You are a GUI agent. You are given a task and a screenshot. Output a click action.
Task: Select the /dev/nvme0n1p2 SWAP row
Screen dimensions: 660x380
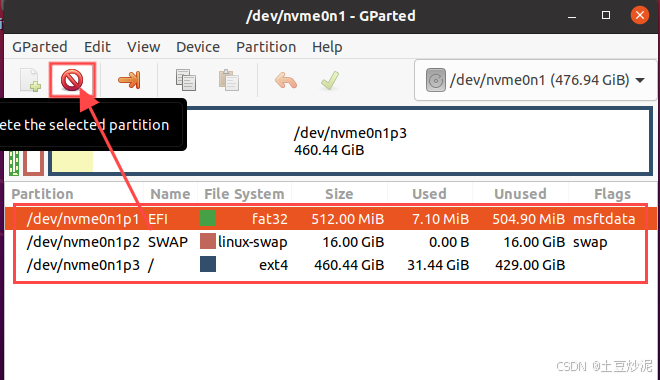[331, 242]
